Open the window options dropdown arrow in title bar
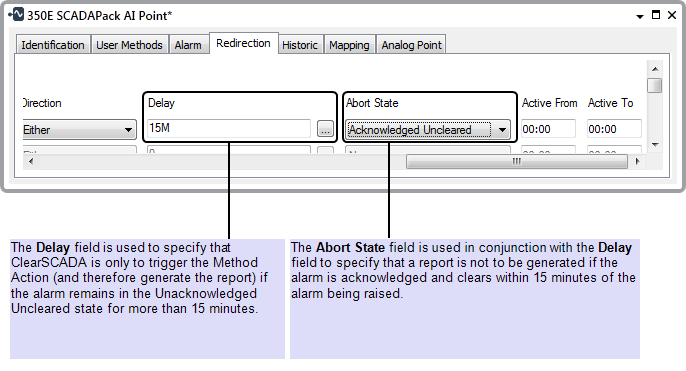Screen dimensions: 686x371 [640, 17]
